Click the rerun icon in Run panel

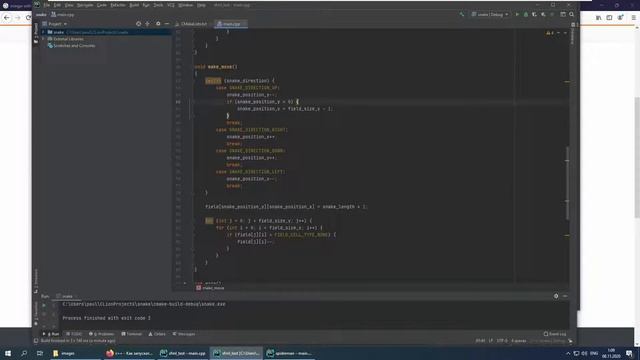pyautogui.click(x=44, y=305)
